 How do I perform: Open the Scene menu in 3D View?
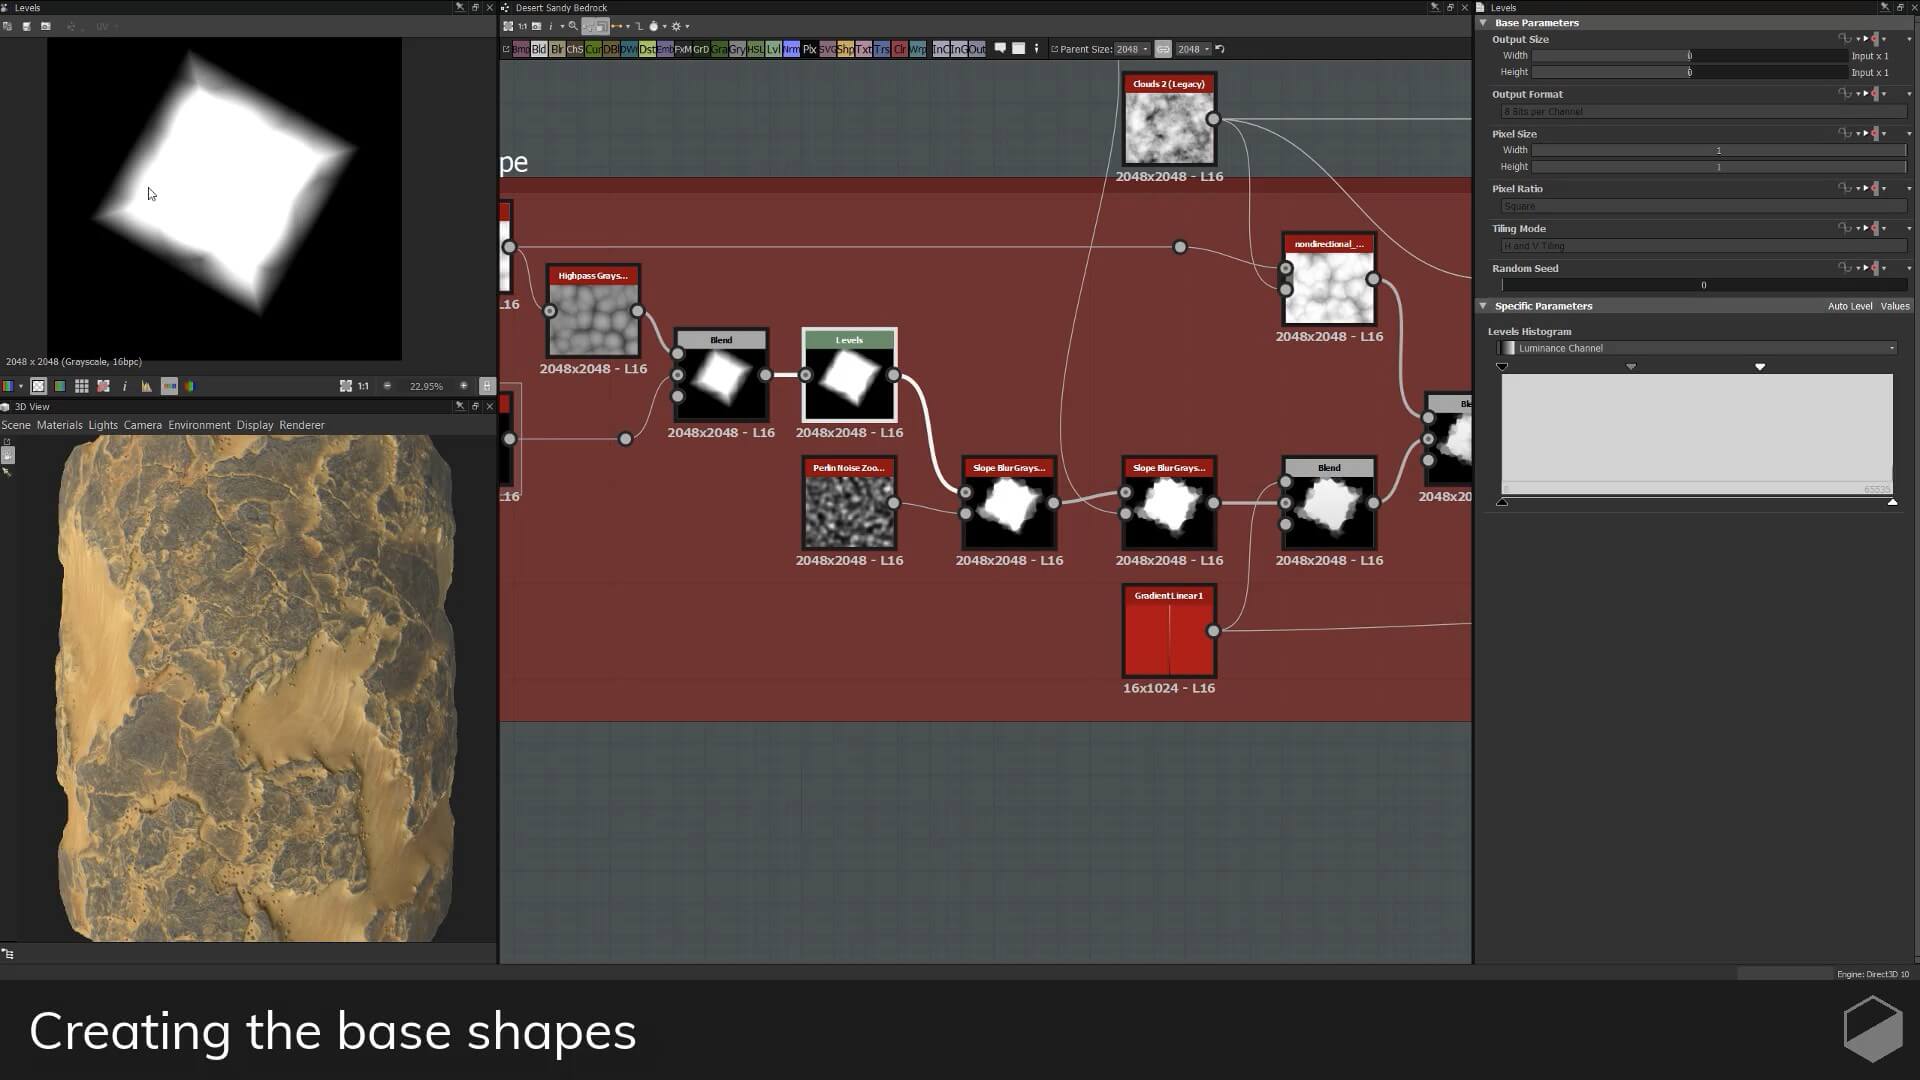16,425
